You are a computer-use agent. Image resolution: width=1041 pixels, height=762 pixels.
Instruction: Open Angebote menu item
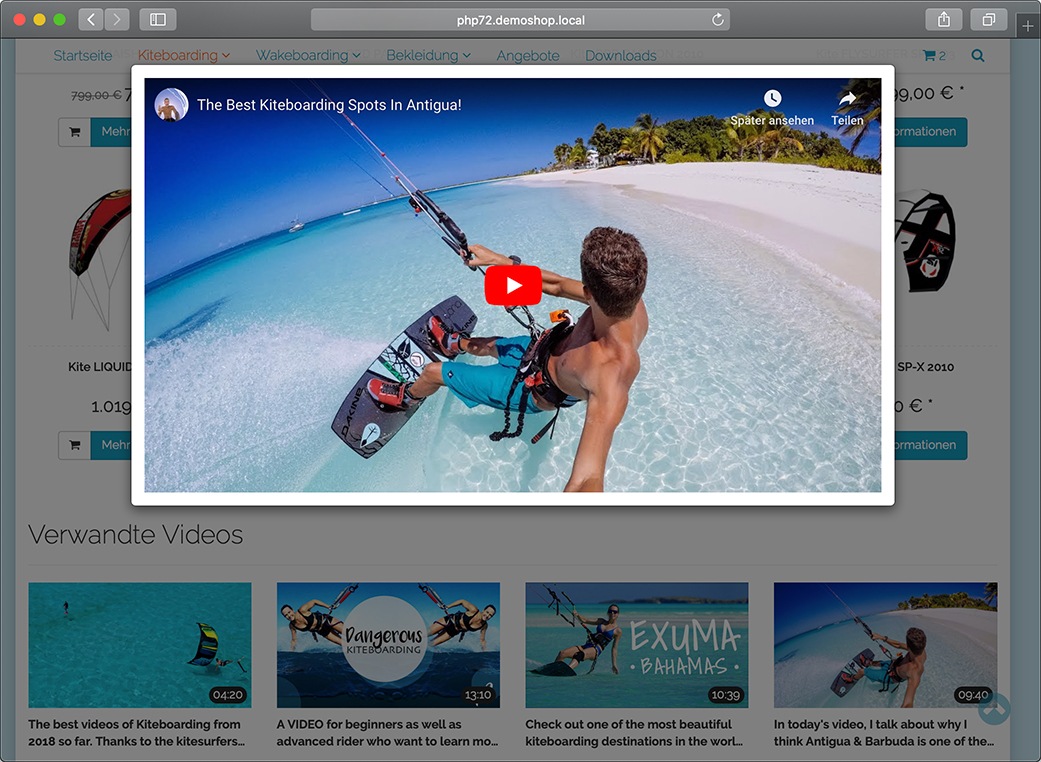pyautogui.click(x=528, y=56)
